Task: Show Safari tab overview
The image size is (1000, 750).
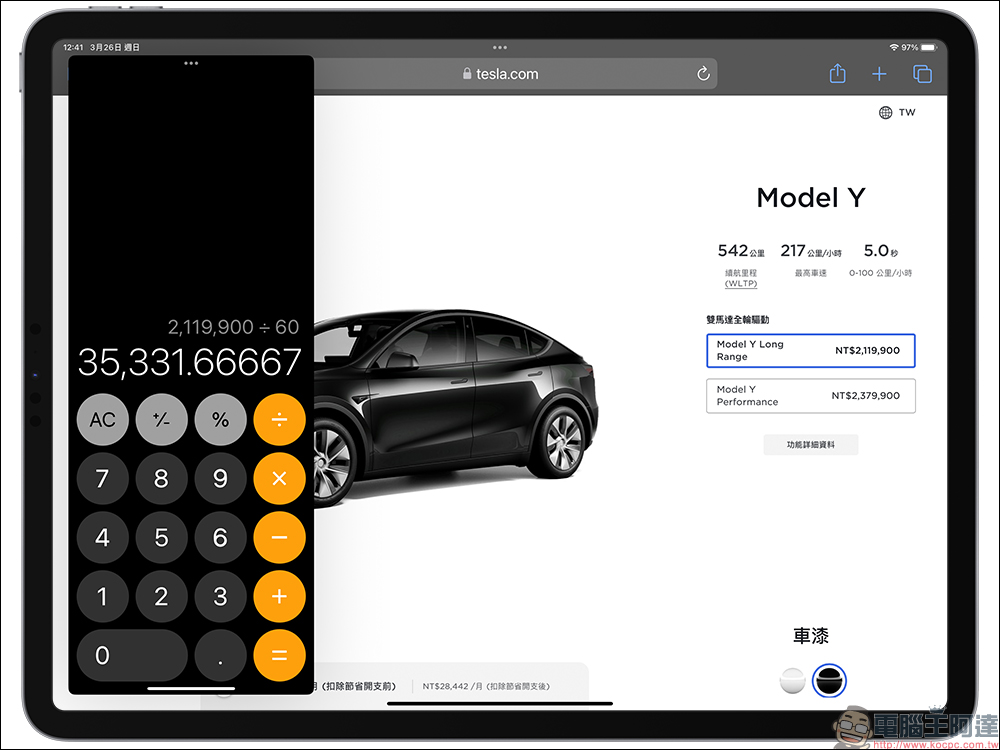Action: 922,74
